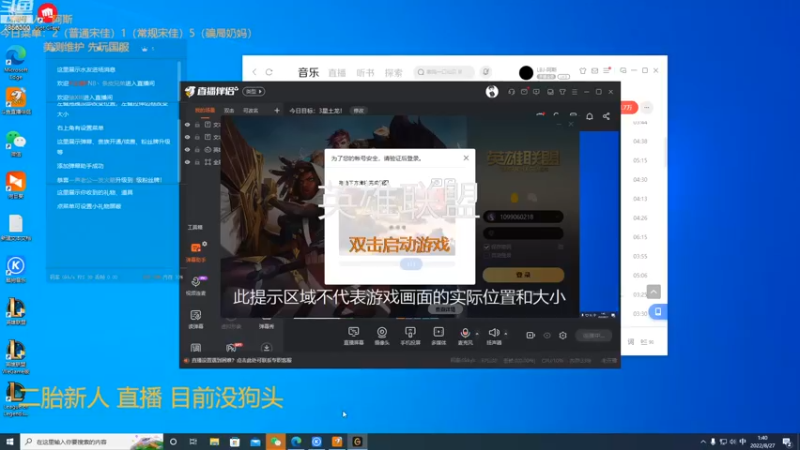
Task: Click the PK tool icon
Action: (x=232, y=348)
